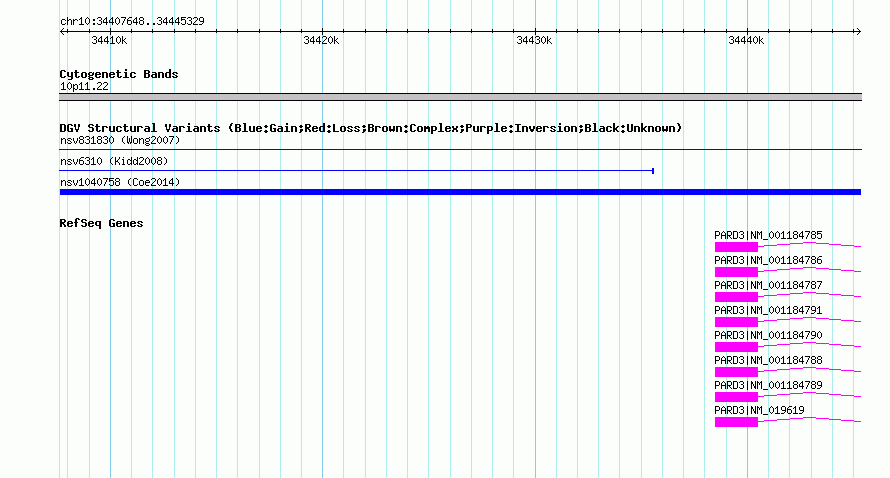The width and height of the screenshot is (890, 478).
Task: Open transcript PARD3|NM_001184789 label
Action: tap(768, 385)
